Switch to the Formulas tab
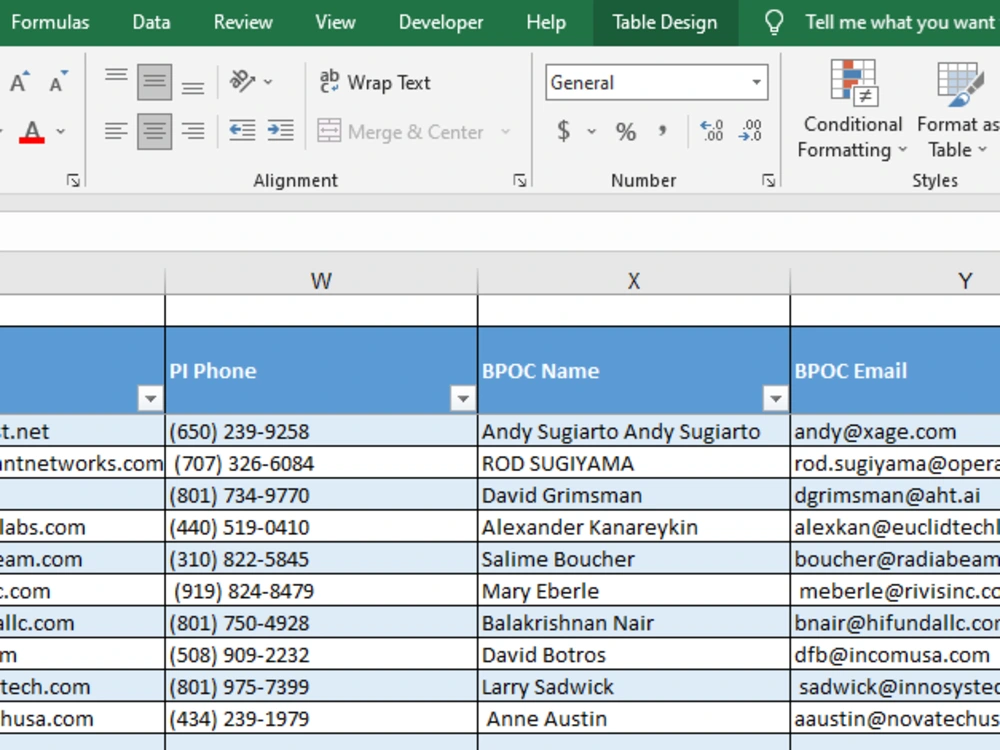The image size is (1000, 750). pos(50,22)
